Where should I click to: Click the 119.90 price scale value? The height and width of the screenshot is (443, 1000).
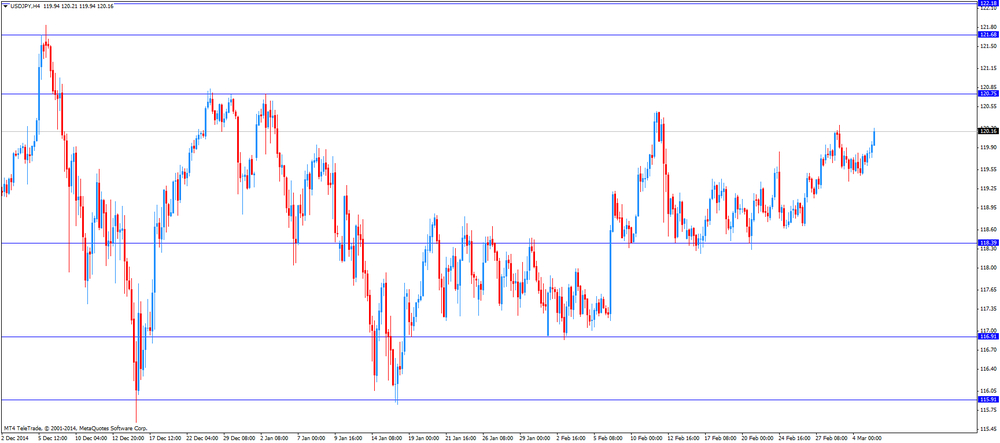point(988,147)
